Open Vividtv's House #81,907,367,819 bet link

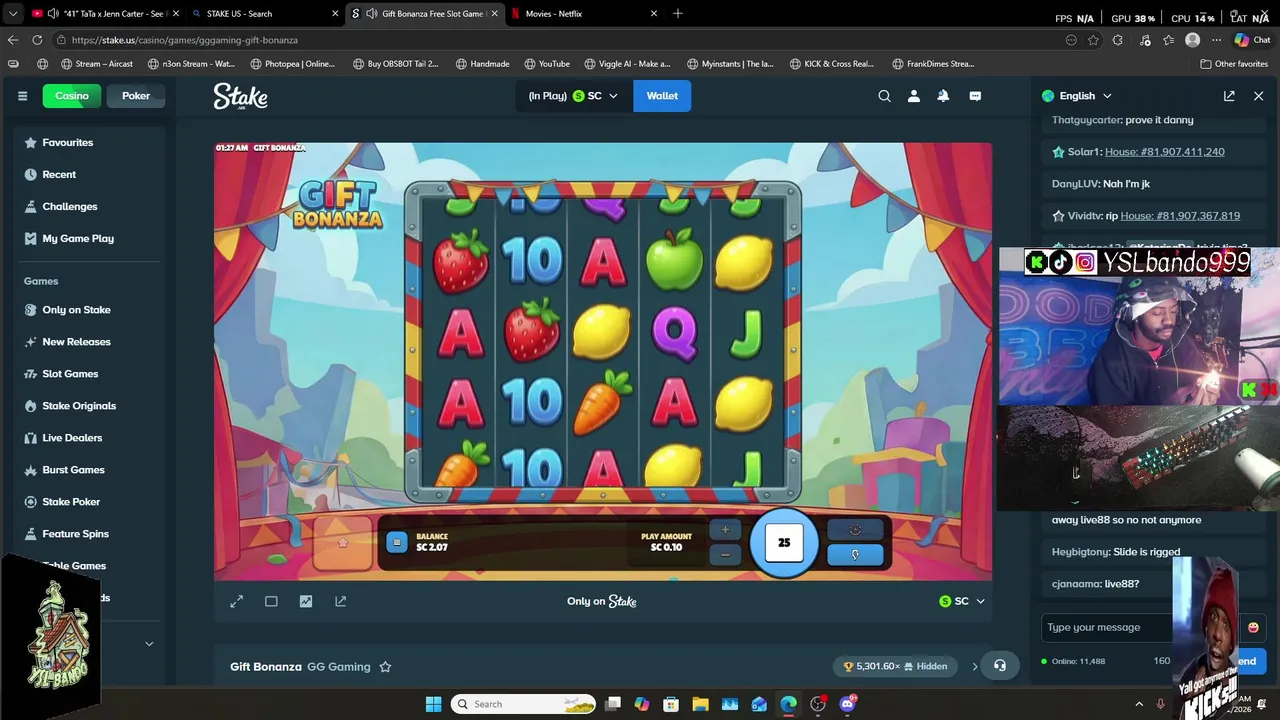click(x=1180, y=216)
